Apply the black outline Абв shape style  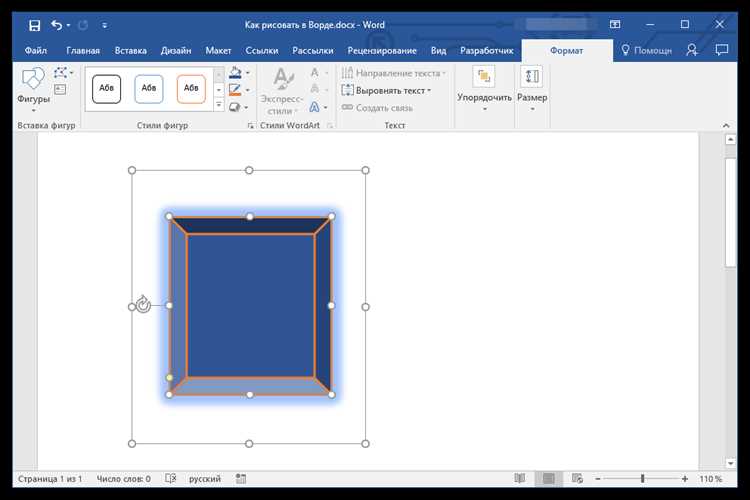[x=106, y=89]
